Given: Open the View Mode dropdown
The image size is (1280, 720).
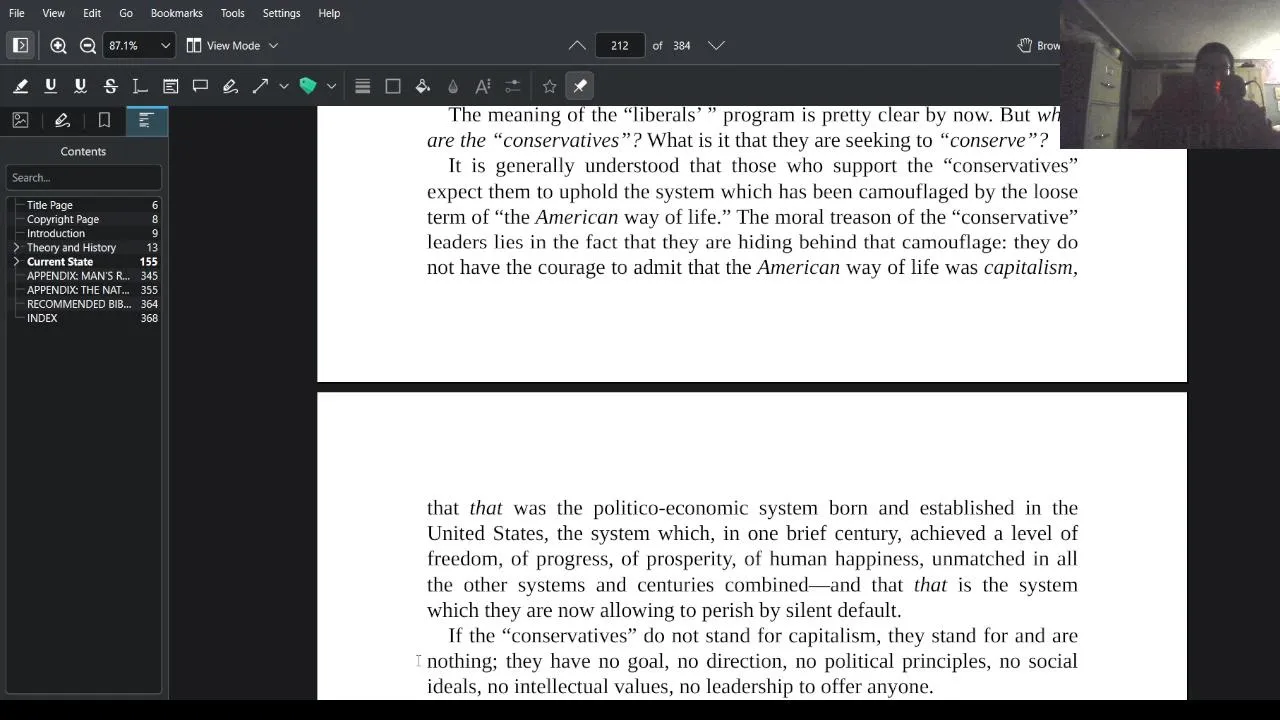Looking at the screenshot, I should 232,45.
